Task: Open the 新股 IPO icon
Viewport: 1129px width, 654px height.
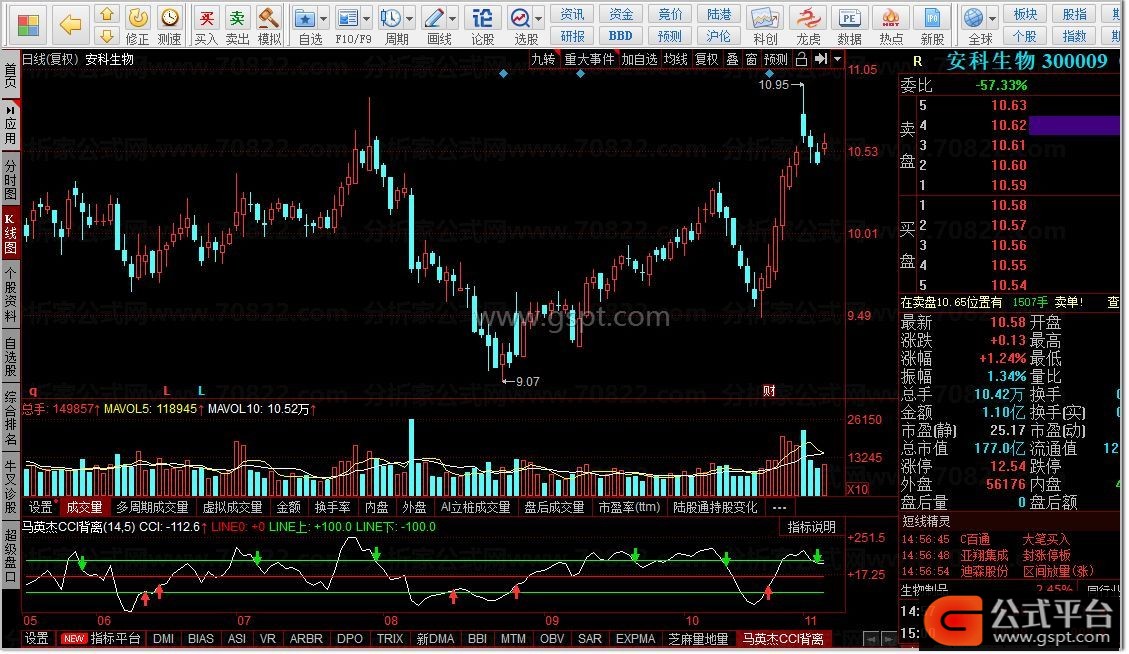Action: click(932, 25)
